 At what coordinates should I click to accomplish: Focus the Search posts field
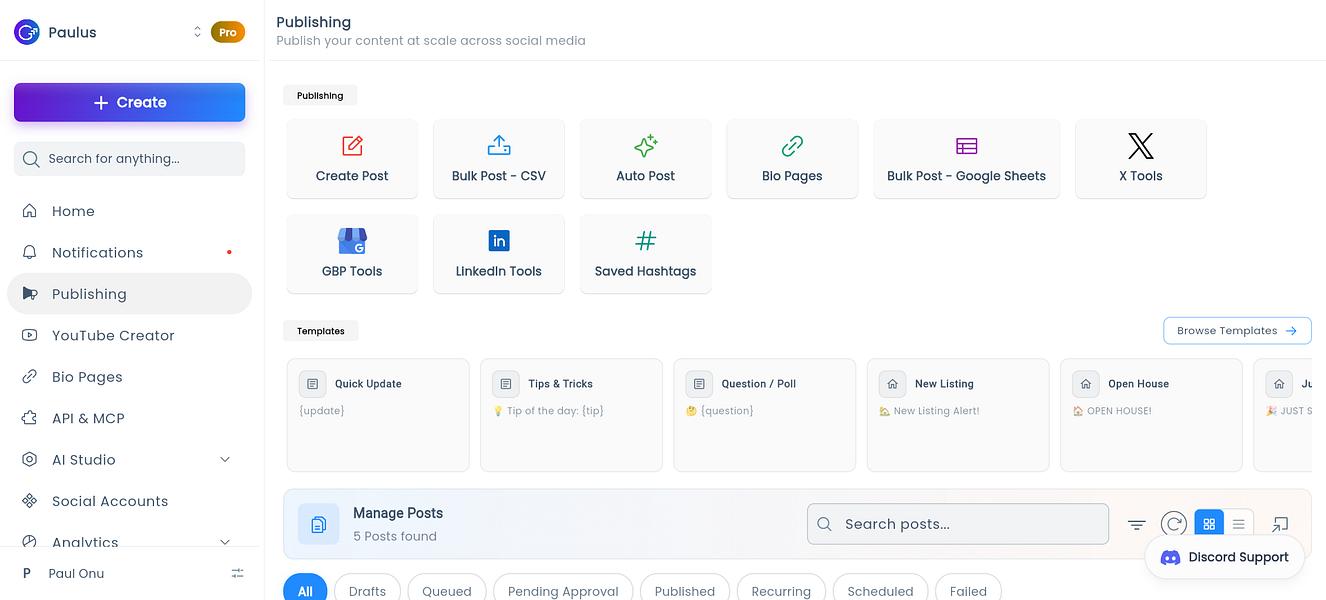click(x=958, y=524)
